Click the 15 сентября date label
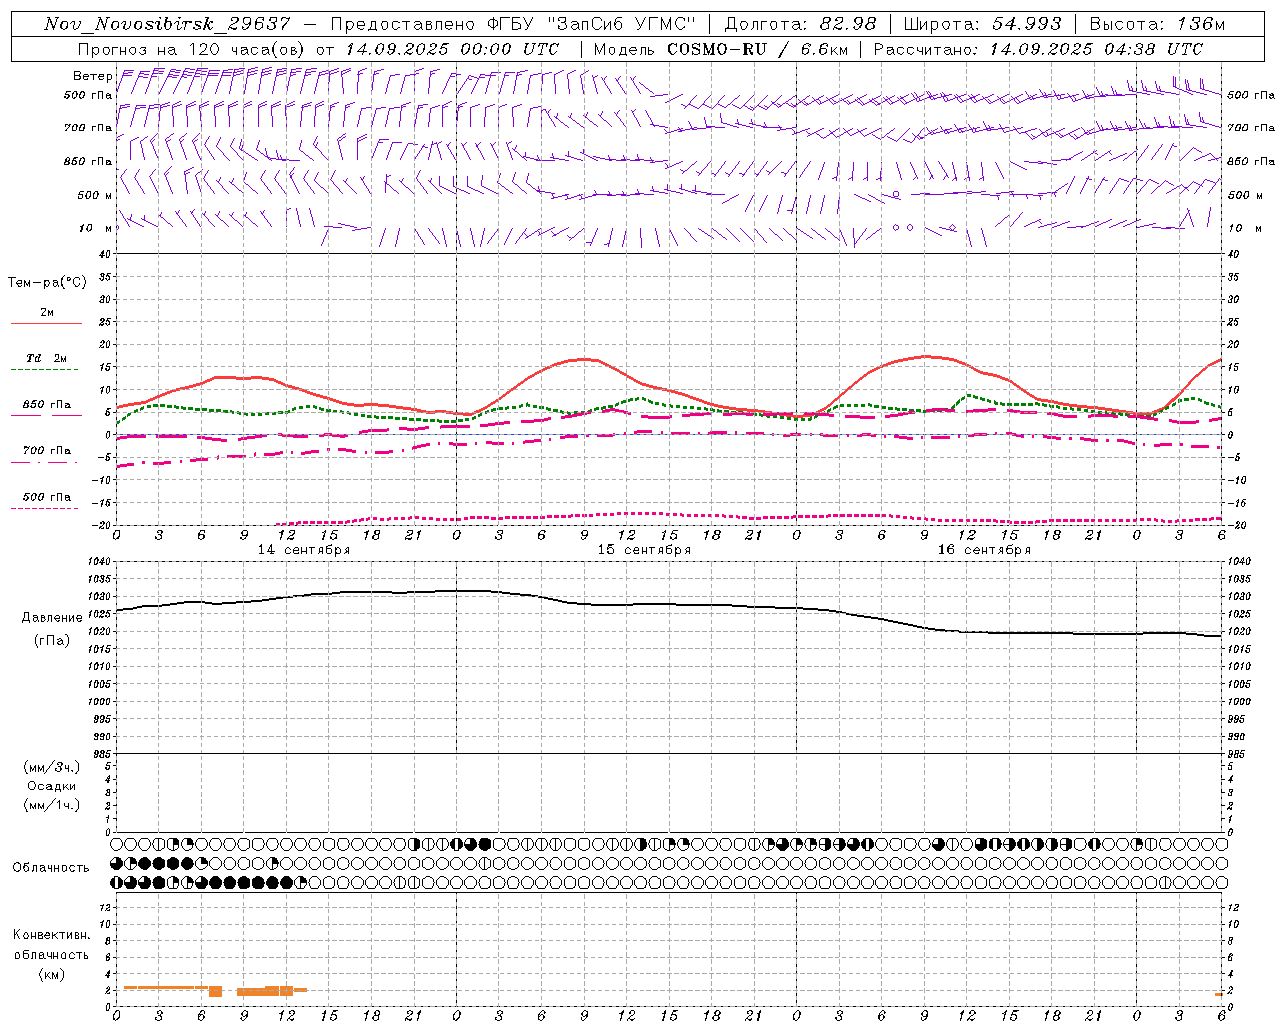Image resolution: width=1280 pixels, height=1024 pixels. coord(644,550)
